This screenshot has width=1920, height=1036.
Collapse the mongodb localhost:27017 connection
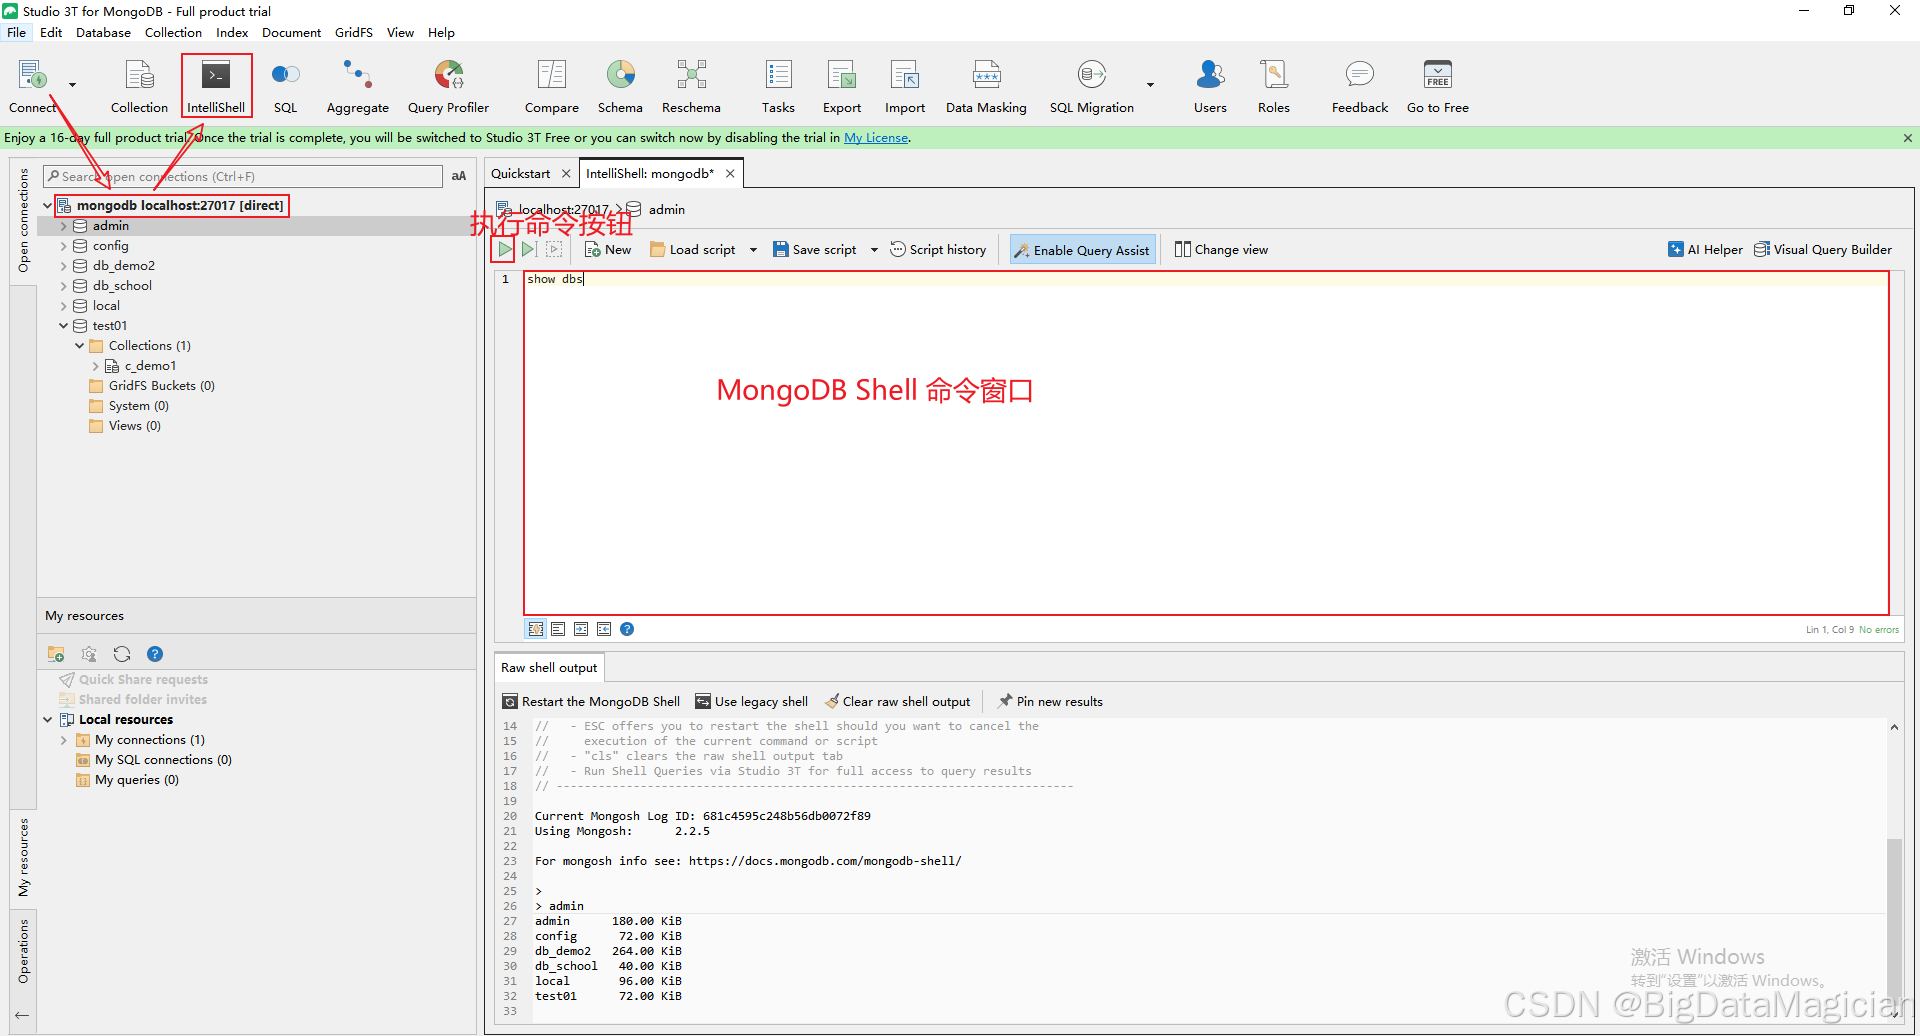(47, 206)
